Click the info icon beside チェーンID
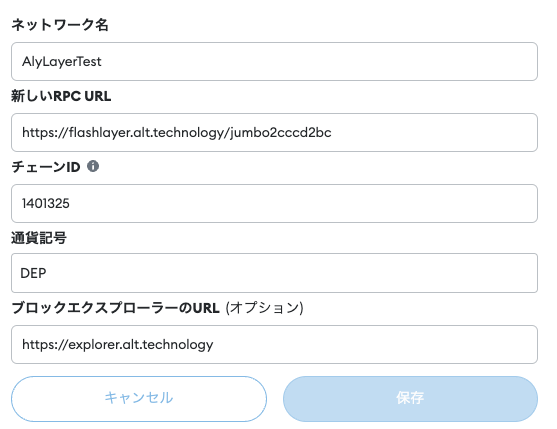The width and height of the screenshot is (557, 429). [x=93, y=166]
